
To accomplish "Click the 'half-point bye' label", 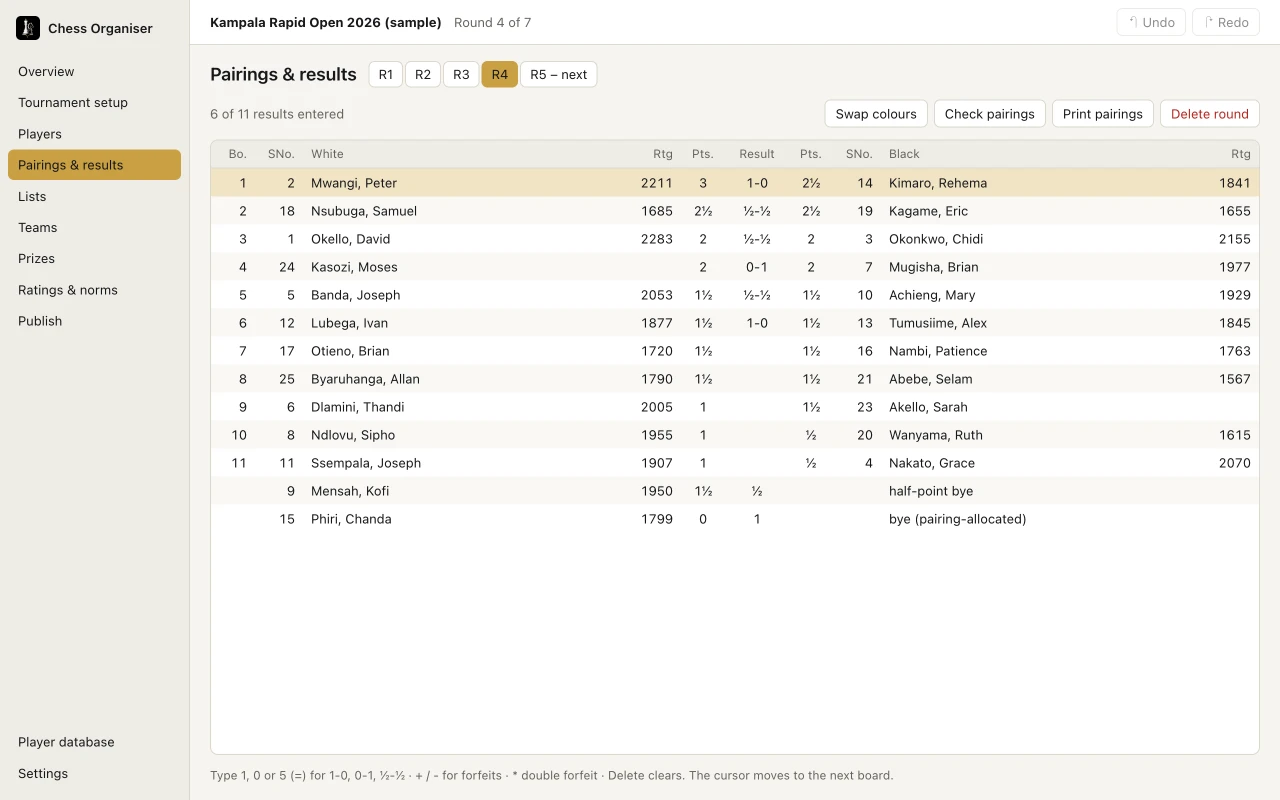I will 931,491.
